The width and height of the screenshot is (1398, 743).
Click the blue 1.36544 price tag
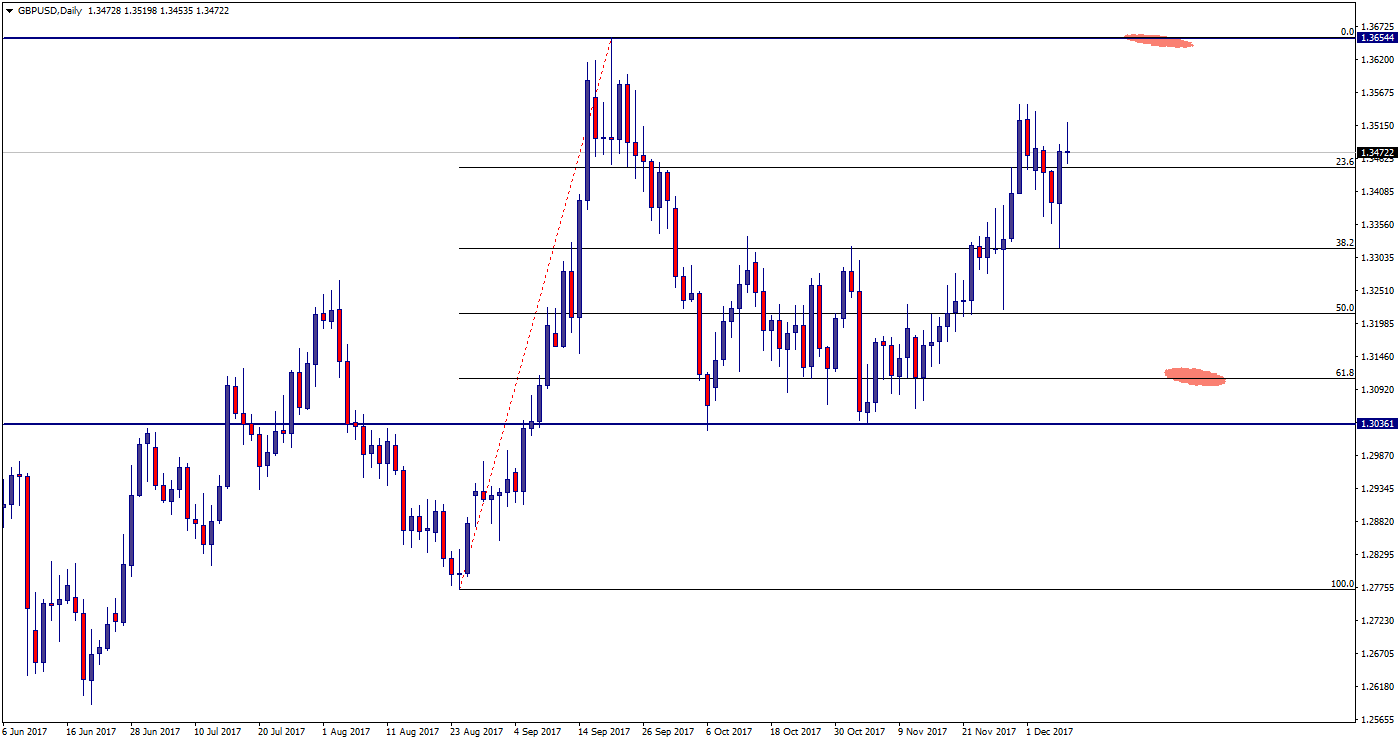click(x=1376, y=38)
